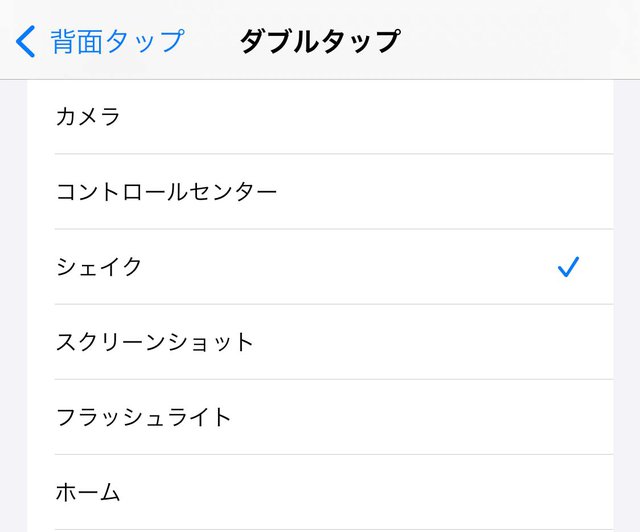Tap the ホーム text label
The image size is (640, 532).
(88, 492)
